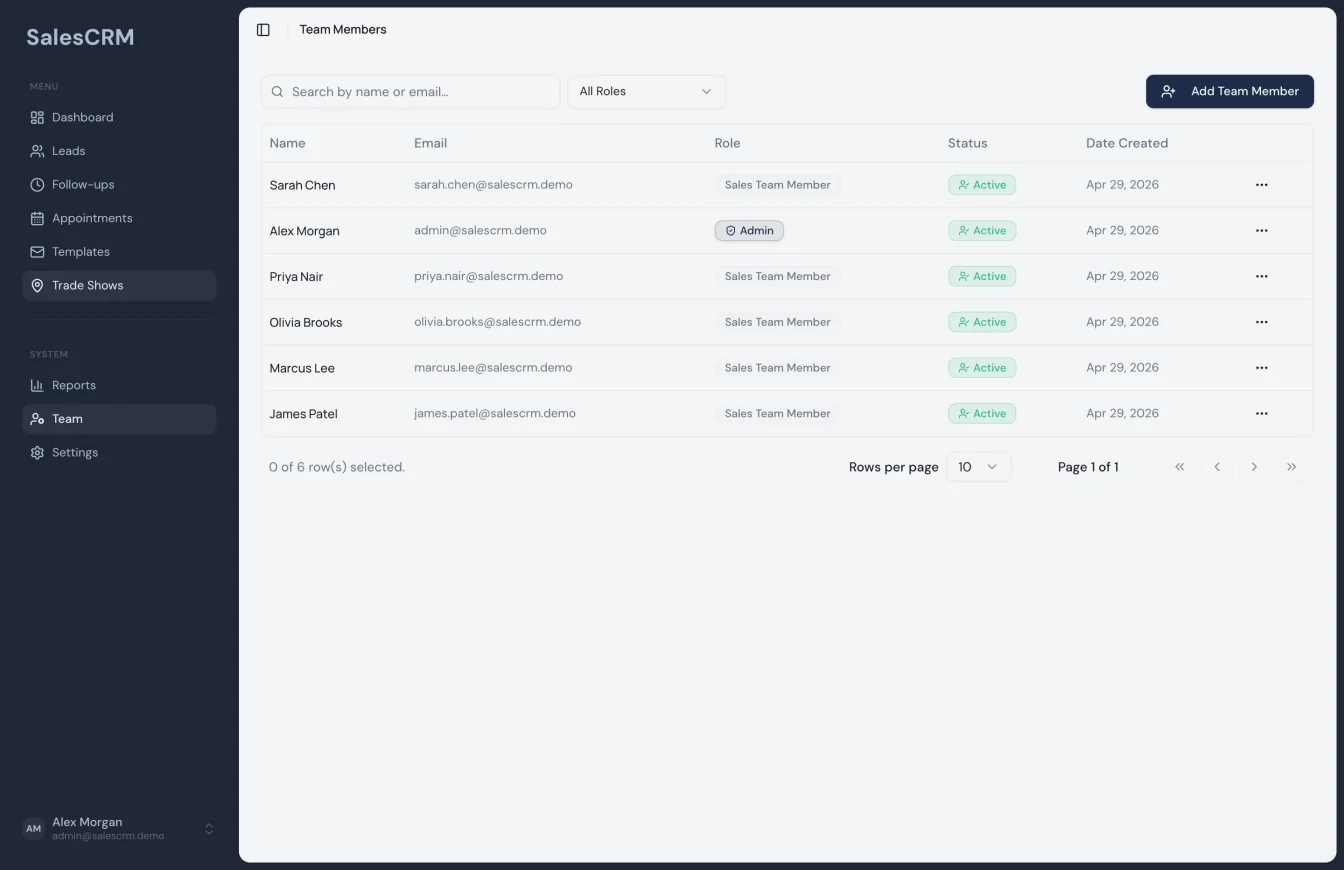Expand the All Roles filter dropdown
Image resolution: width=1344 pixels, height=870 pixels.
point(646,91)
